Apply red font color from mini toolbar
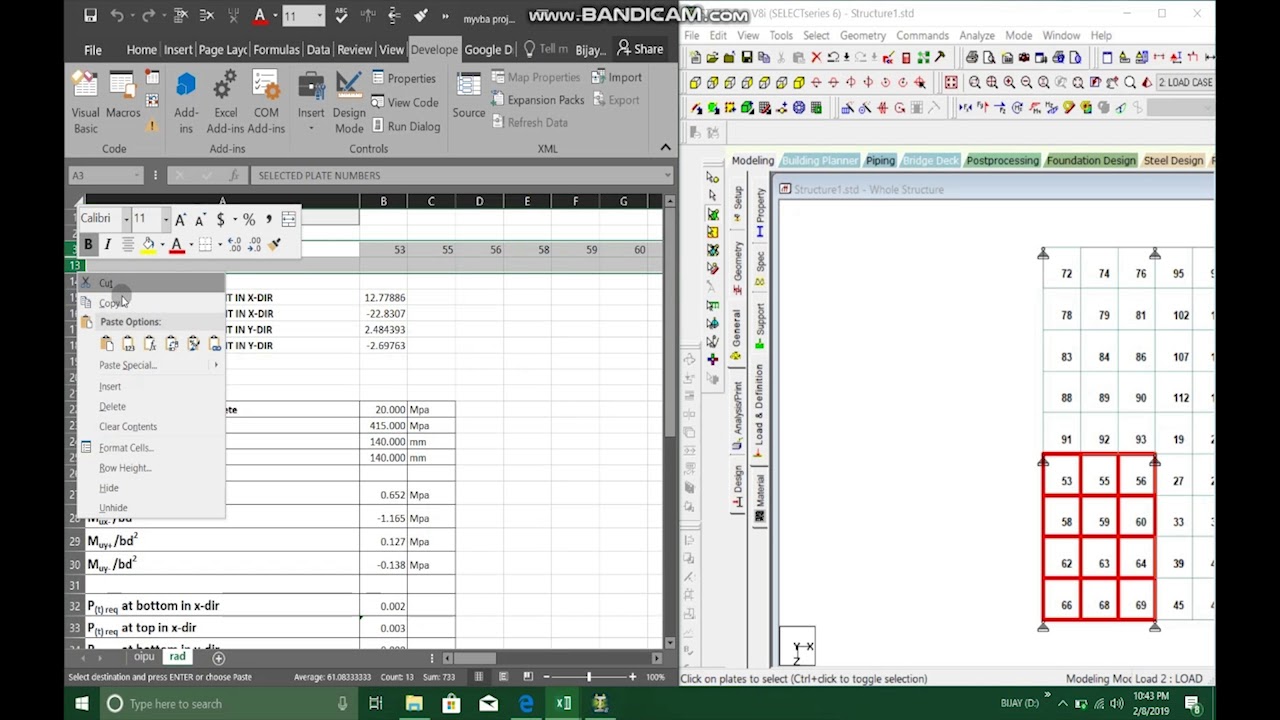This screenshot has width=1280, height=720. pos(177,245)
